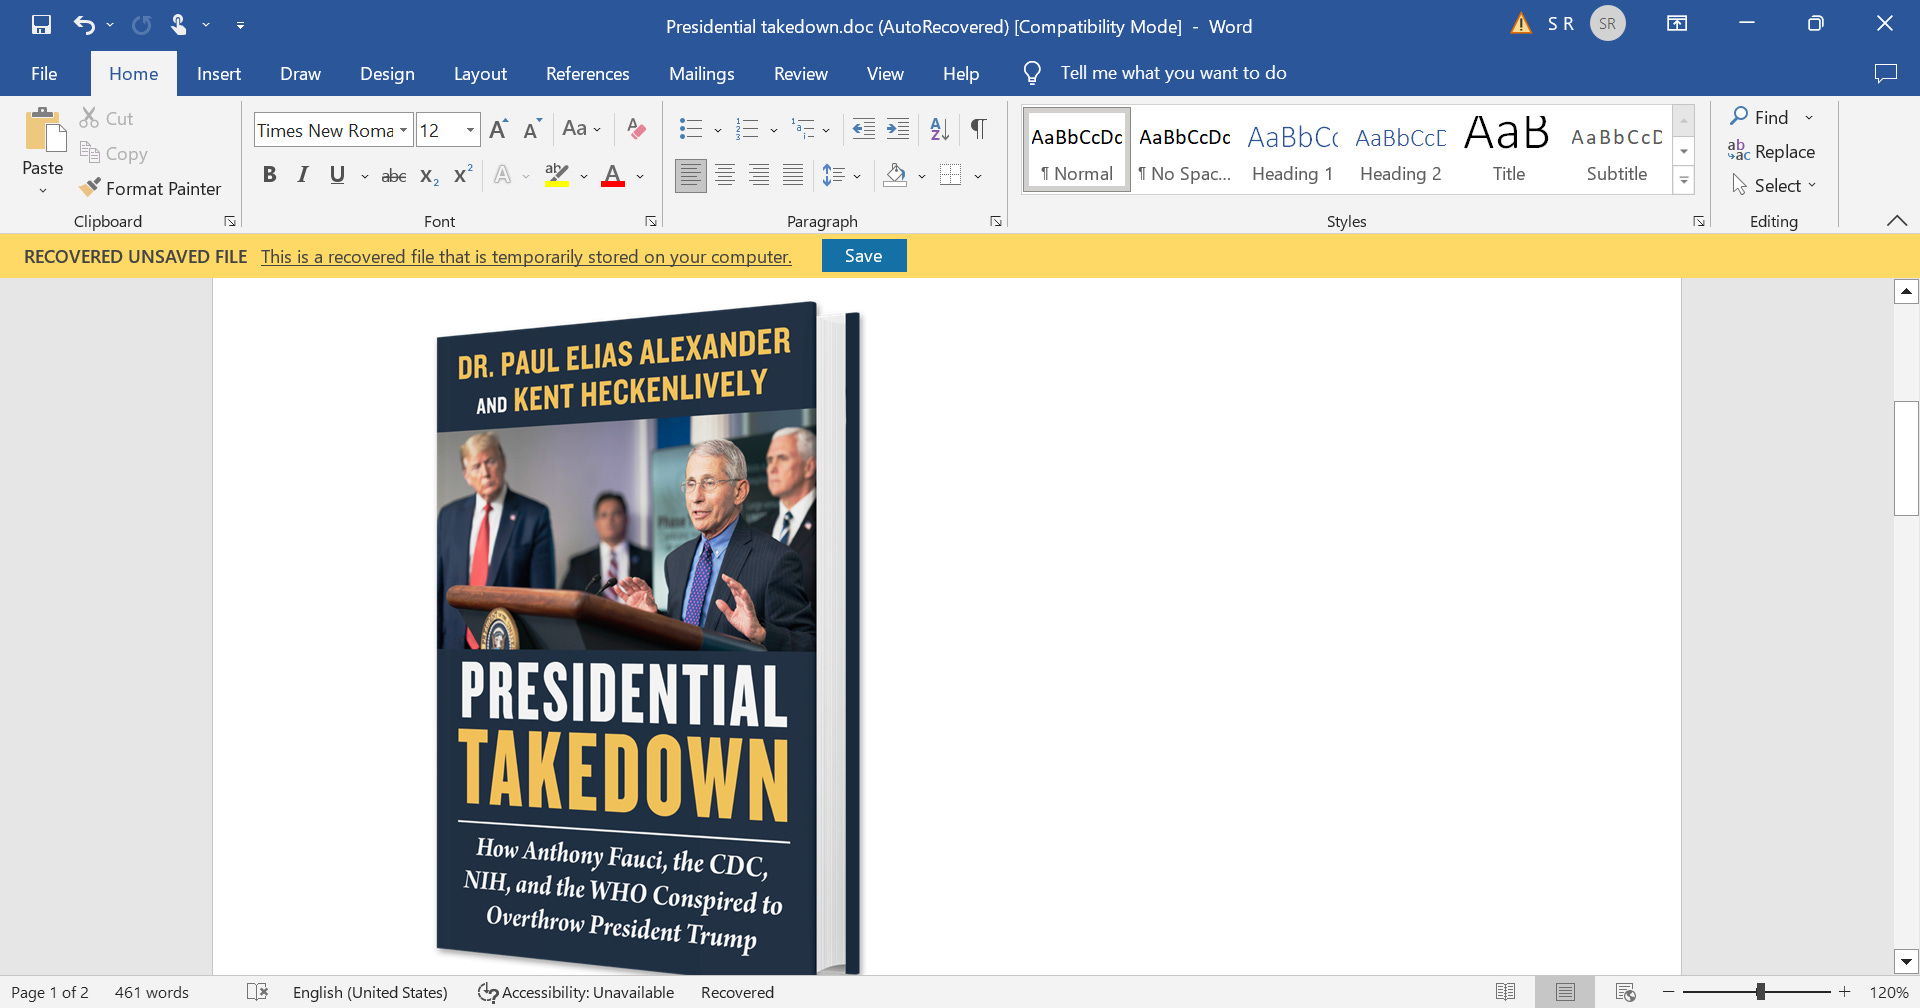Screen dimensions: 1920x1008
Task: Decrease font size with shrink font icon
Action: [x=532, y=129]
